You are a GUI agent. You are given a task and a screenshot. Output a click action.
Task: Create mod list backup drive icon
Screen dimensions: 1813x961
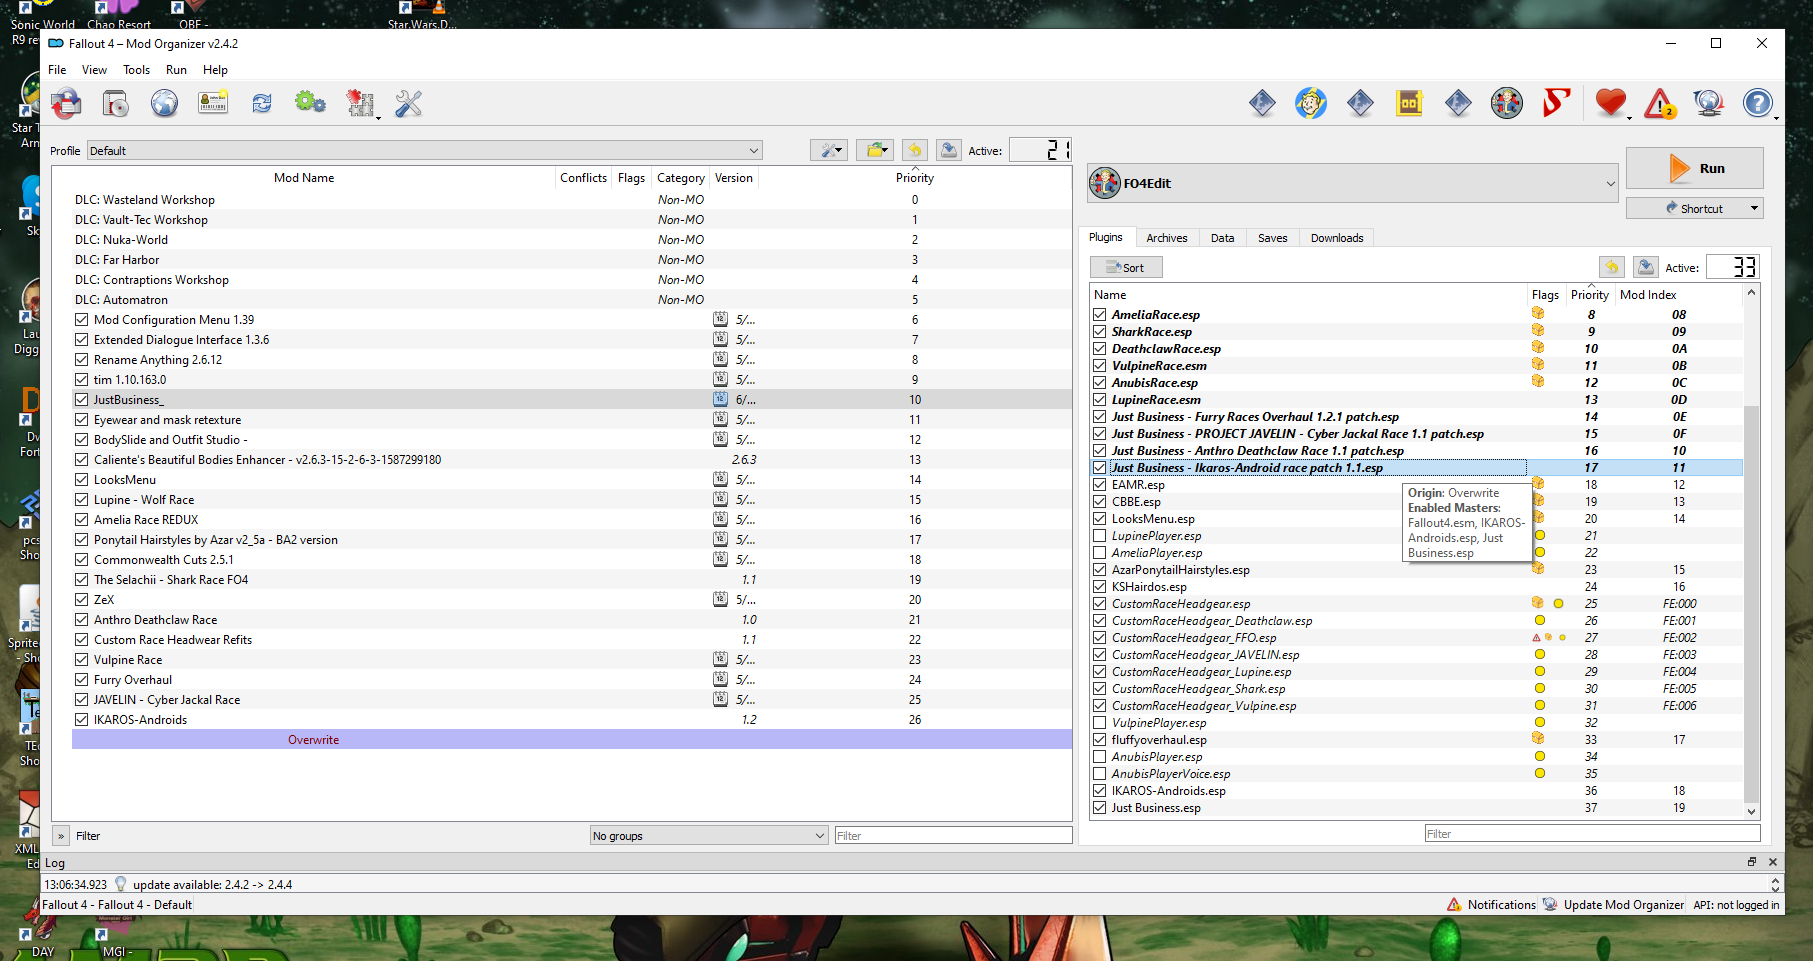[949, 150]
